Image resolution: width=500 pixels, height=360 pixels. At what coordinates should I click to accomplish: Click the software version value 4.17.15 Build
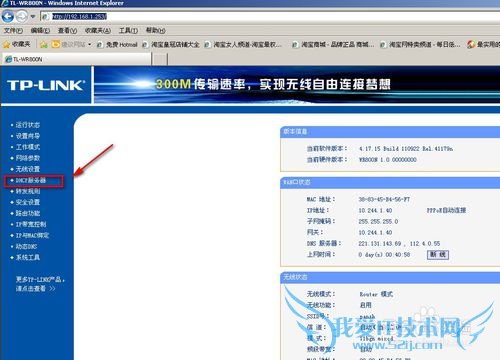(405, 149)
